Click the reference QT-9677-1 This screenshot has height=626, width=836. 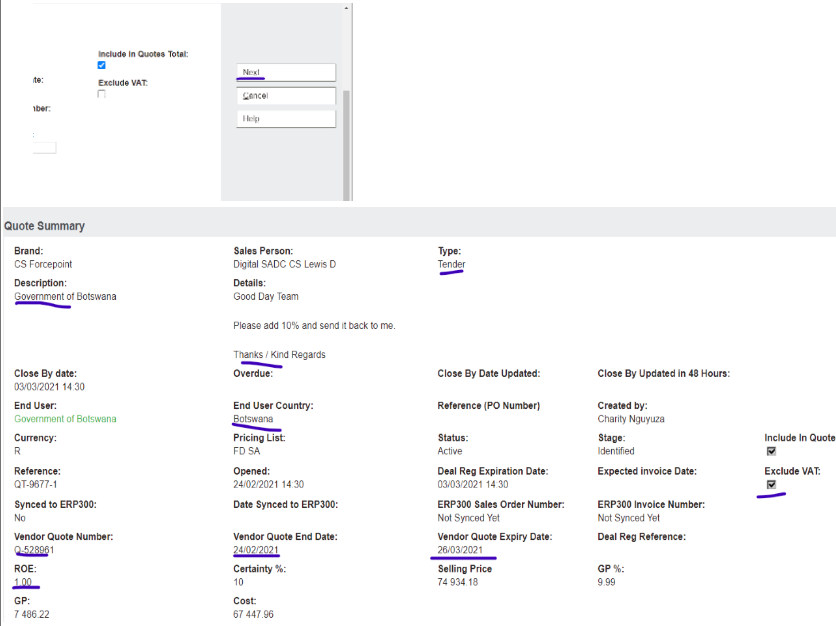pos(39,484)
